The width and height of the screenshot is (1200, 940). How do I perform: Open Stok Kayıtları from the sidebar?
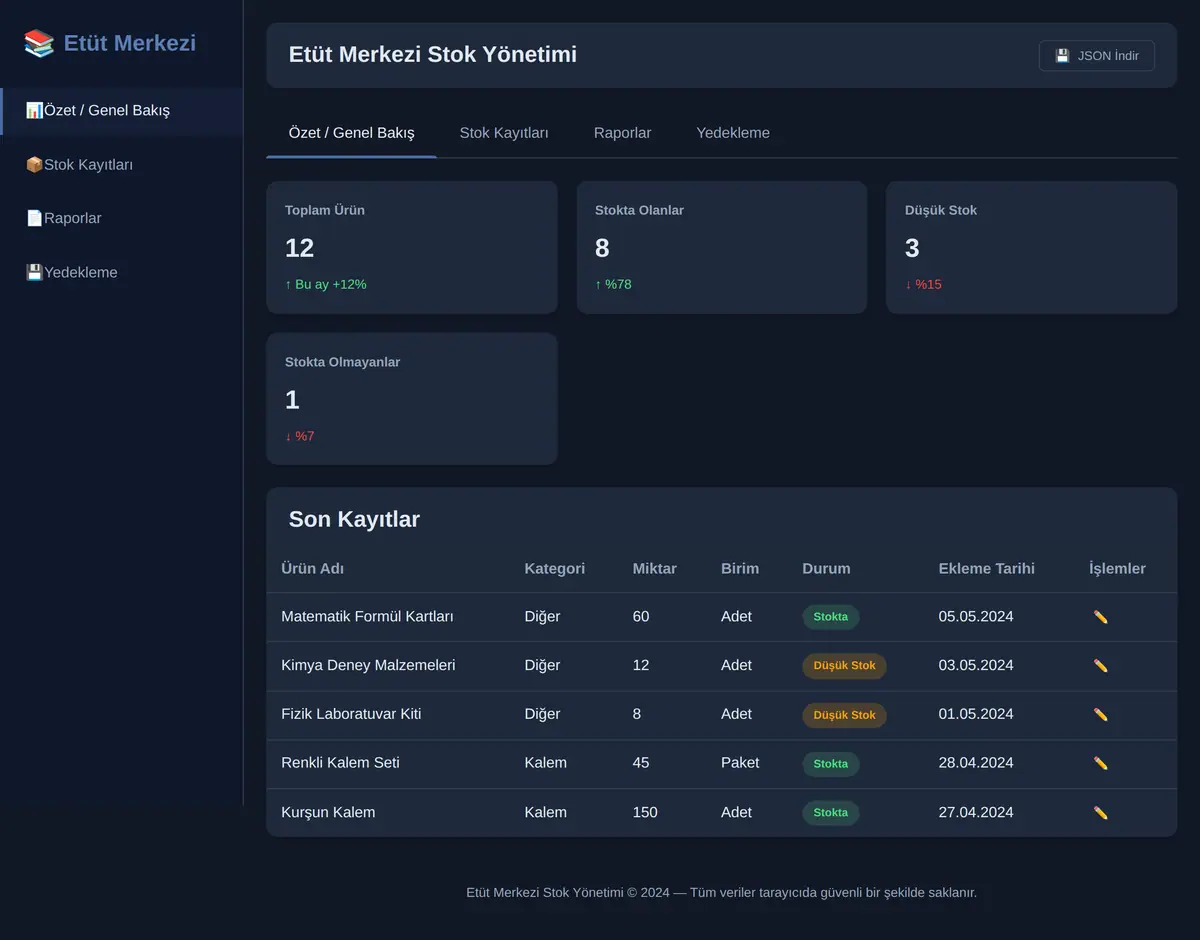[121, 164]
